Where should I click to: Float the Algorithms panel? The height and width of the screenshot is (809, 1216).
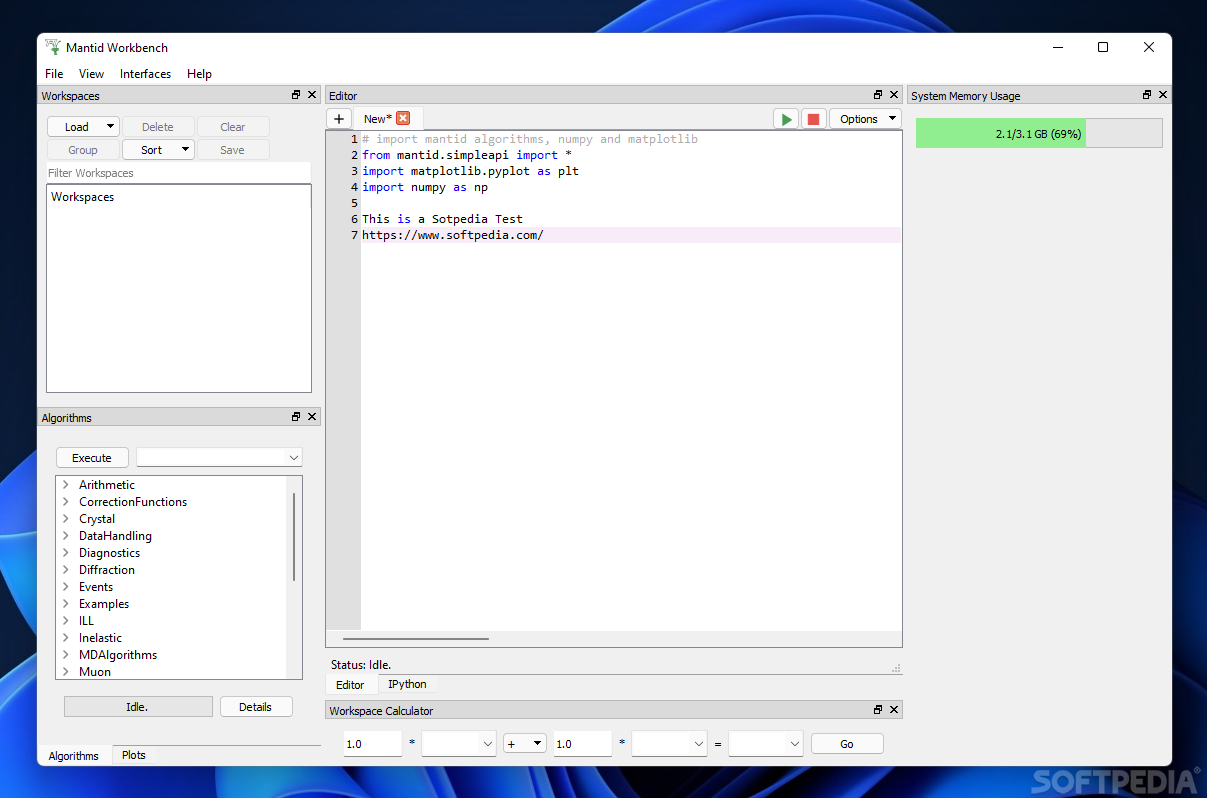tap(296, 417)
